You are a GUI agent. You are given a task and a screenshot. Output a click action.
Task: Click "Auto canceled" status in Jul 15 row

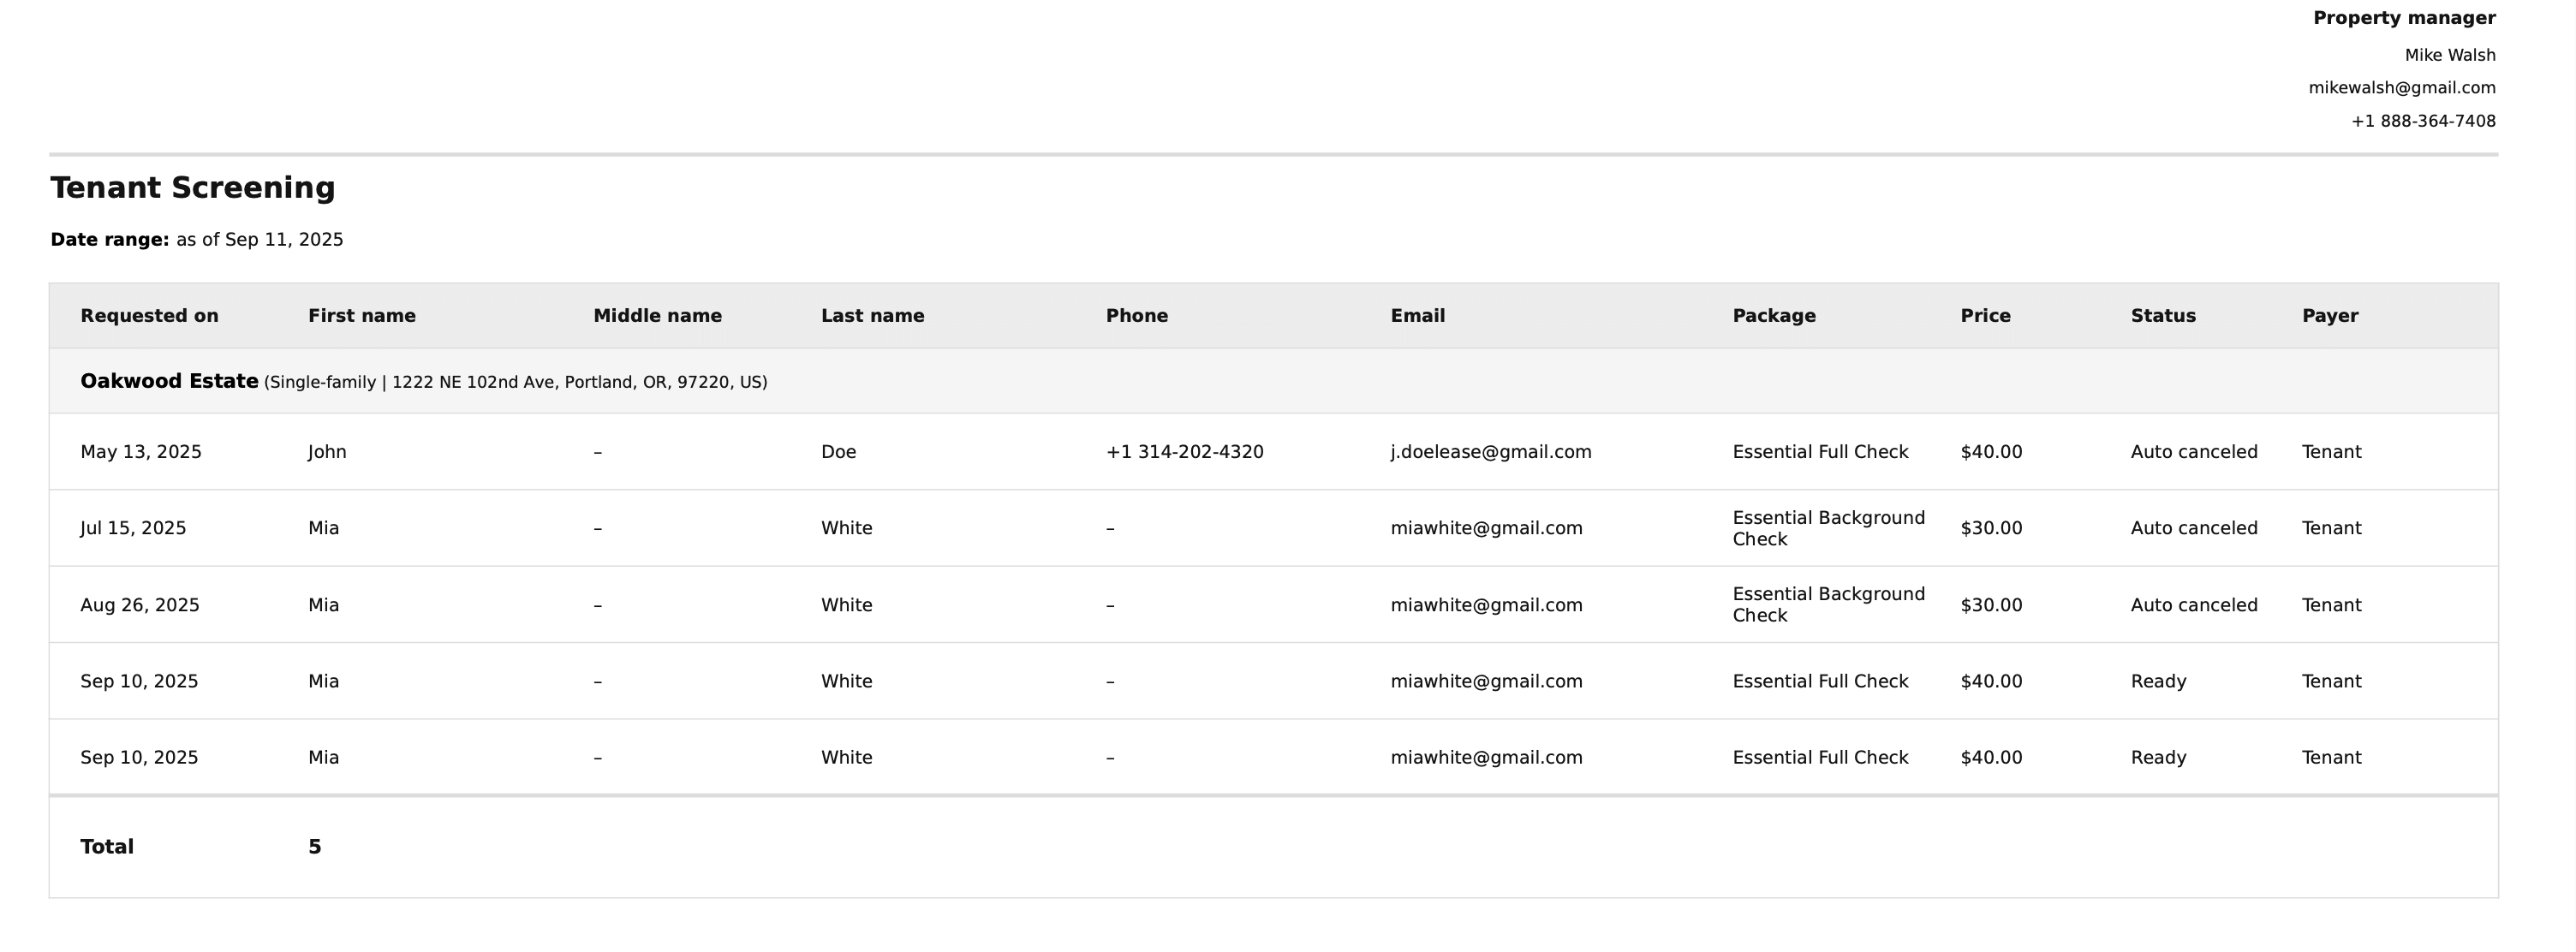click(2194, 528)
